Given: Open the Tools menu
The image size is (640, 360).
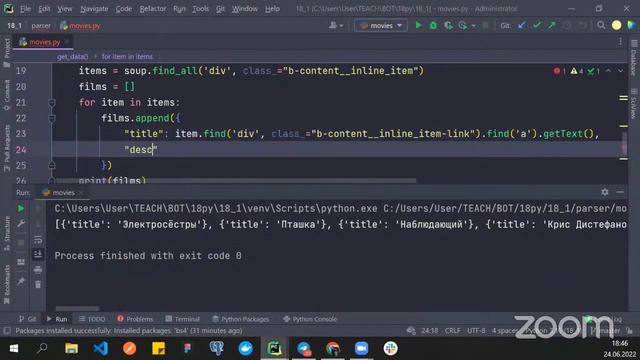Looking at the screenshot, I should coord(200,9).
